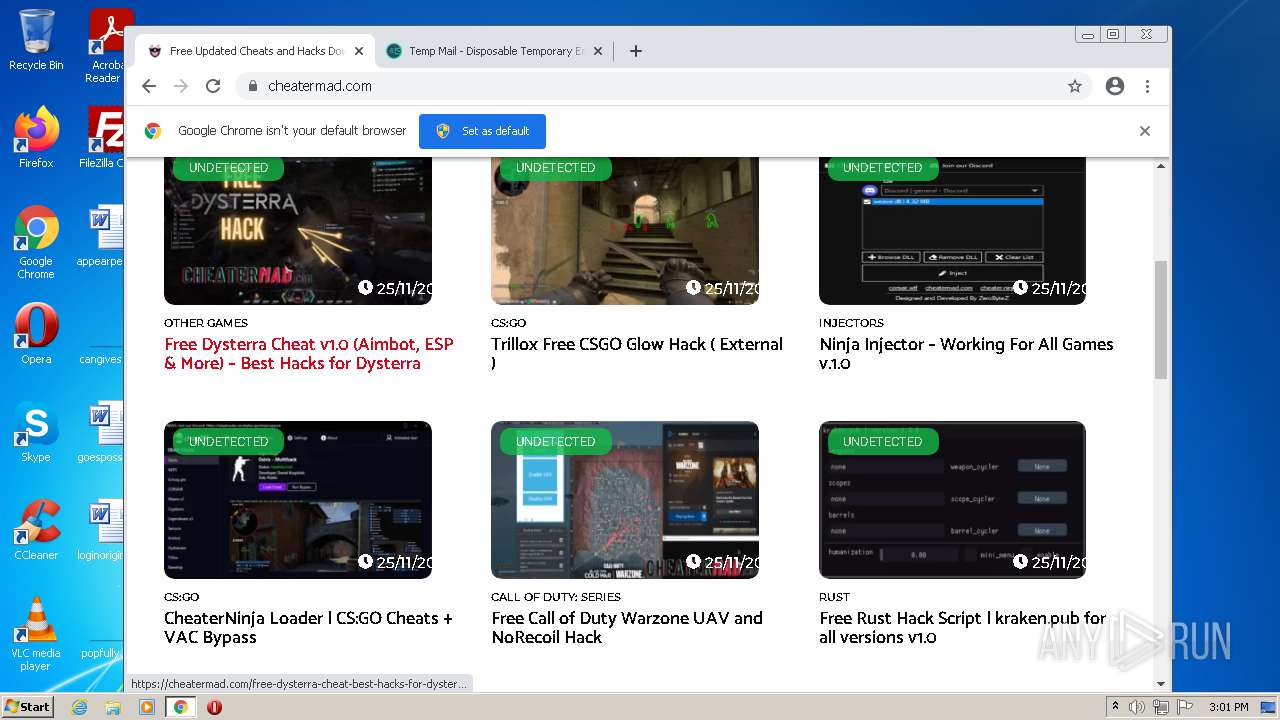
Task: Click the scrollbar down arrow
Action: [x=1160, y=684]
